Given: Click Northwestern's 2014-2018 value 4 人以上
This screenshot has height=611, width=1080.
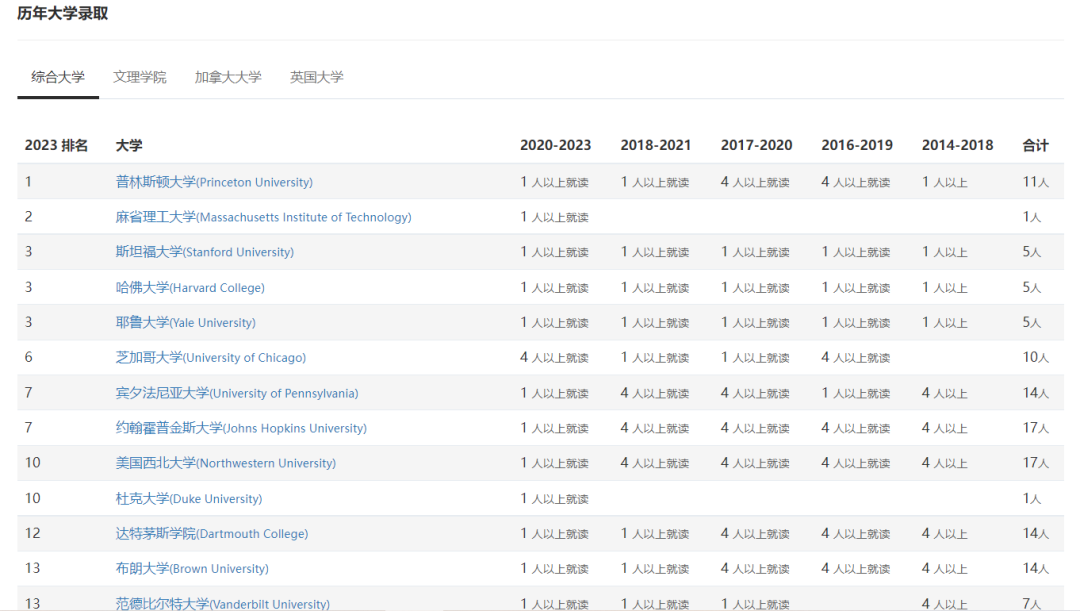Looking at the screenshot, I should click(x=945, y=463).
